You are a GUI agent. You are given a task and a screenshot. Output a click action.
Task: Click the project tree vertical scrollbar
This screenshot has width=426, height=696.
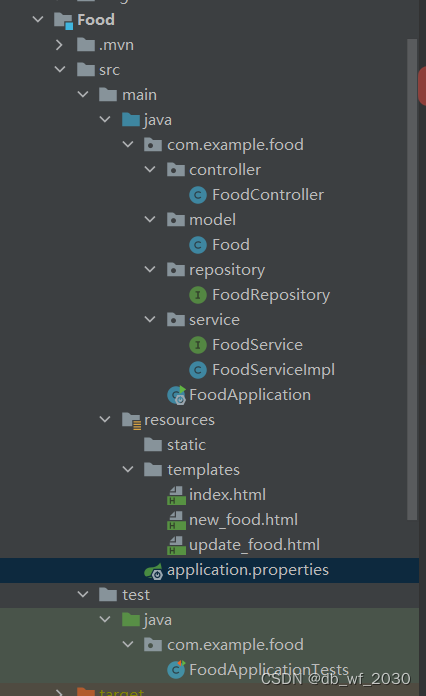point(412,279)
